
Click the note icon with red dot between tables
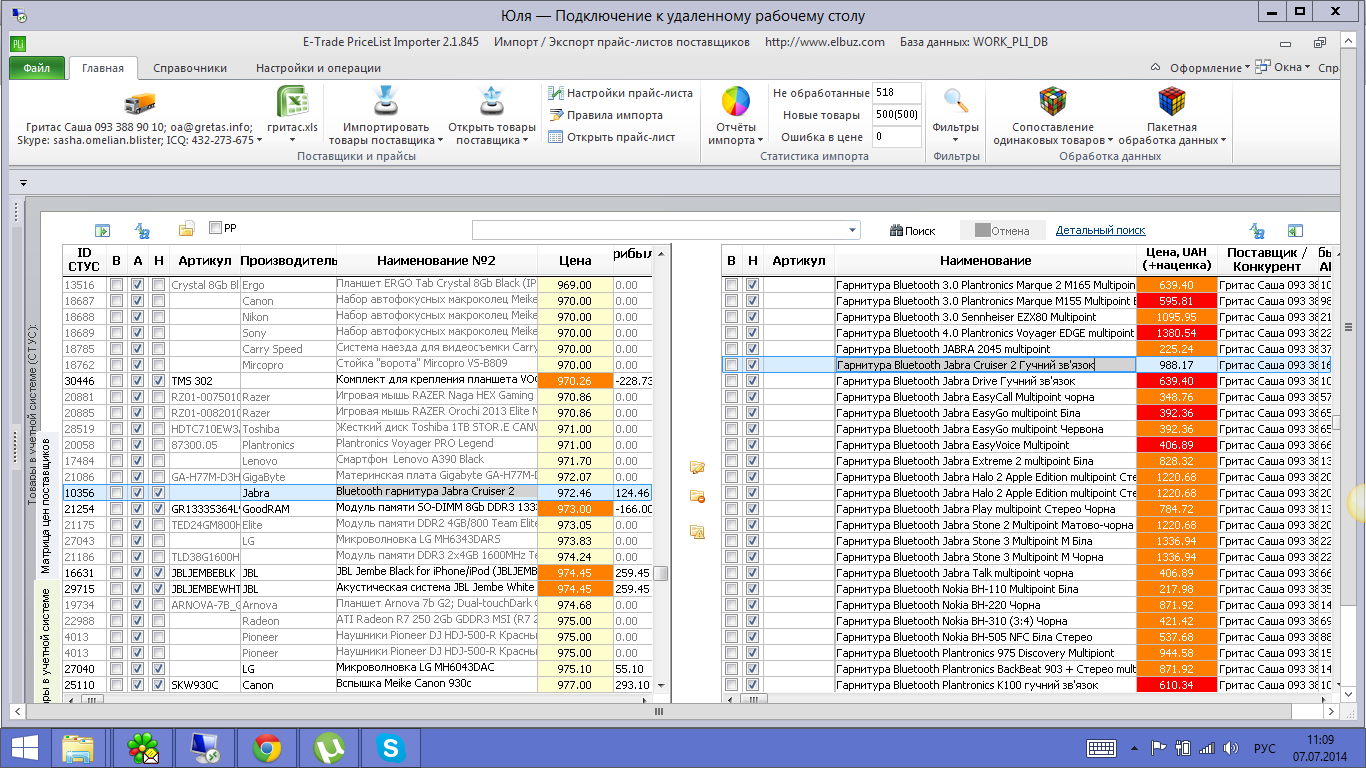pyautogui.click(x=697, y=497)
